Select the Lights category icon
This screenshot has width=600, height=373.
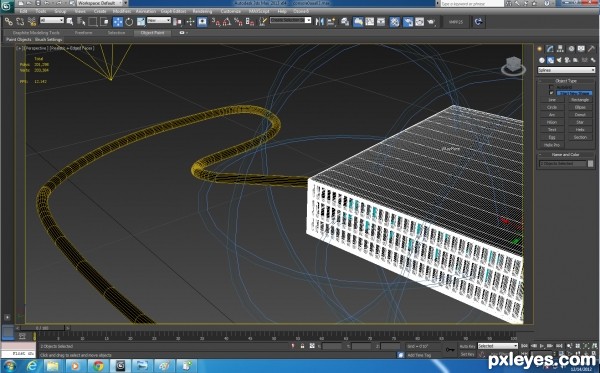click(x=559, y=60)
